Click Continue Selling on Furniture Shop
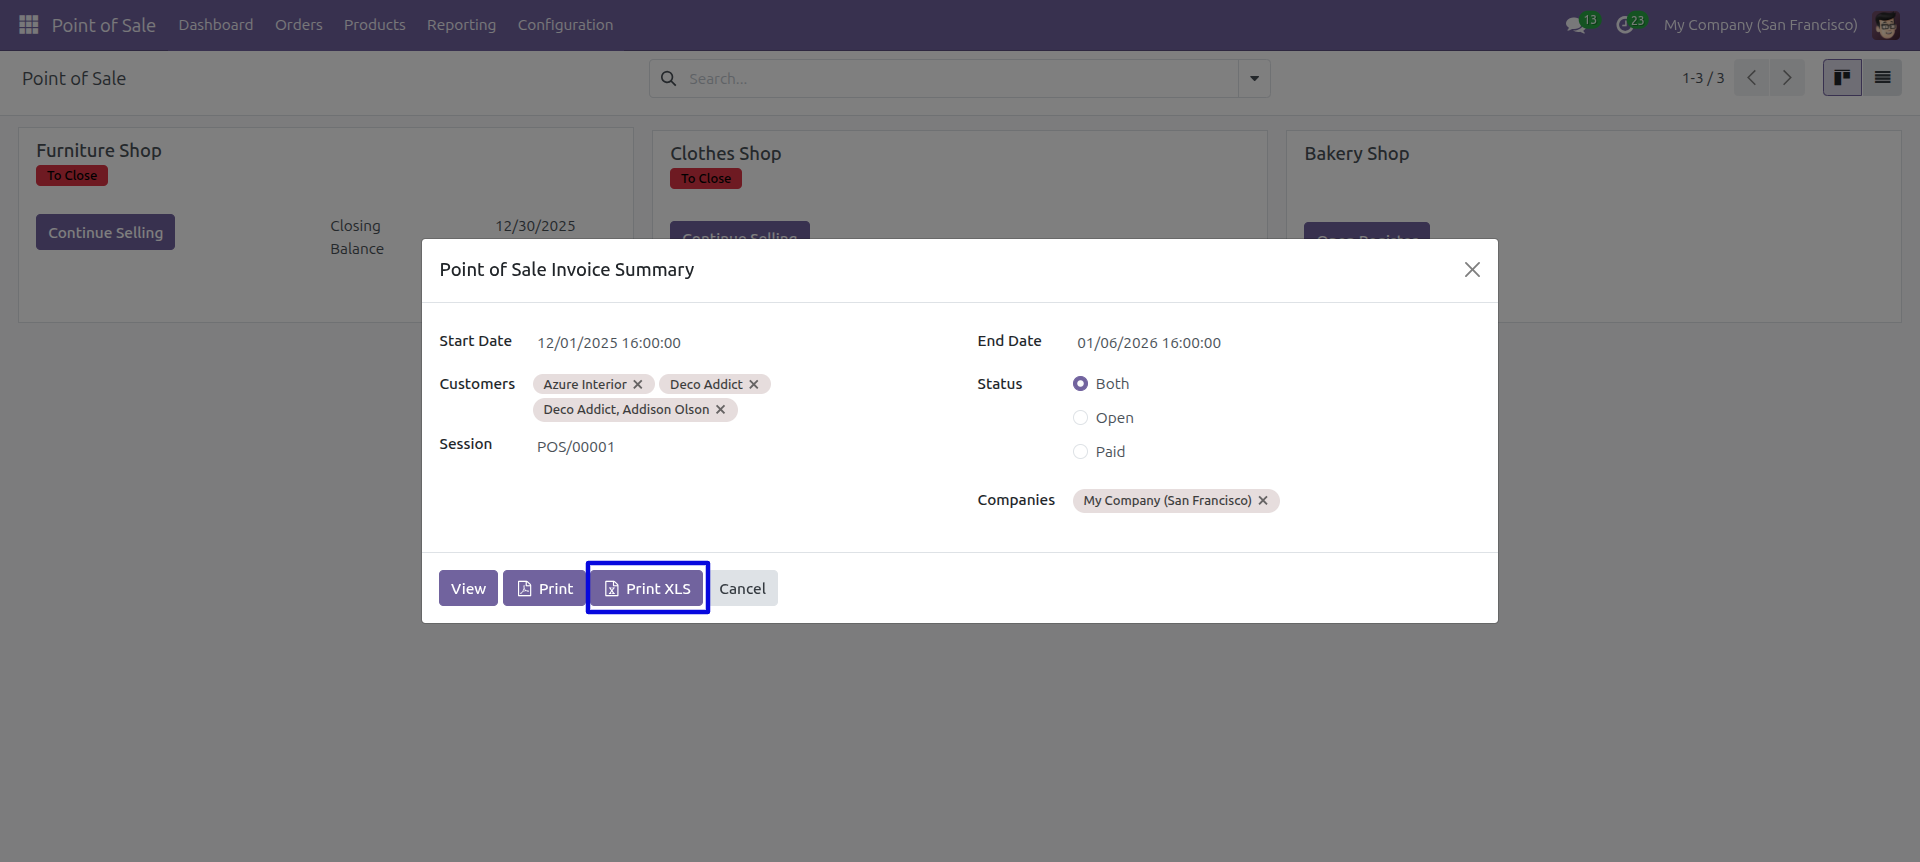Screen dimensions: 1920x862 tap(105, 232)
